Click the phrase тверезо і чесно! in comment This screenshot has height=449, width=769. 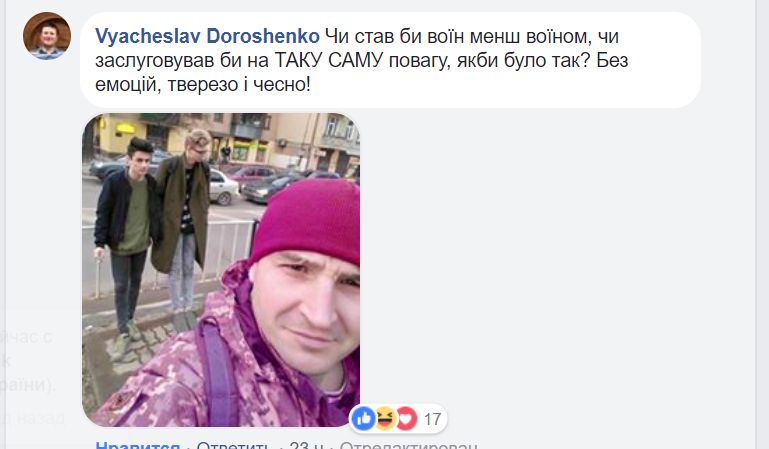point(239,84)
